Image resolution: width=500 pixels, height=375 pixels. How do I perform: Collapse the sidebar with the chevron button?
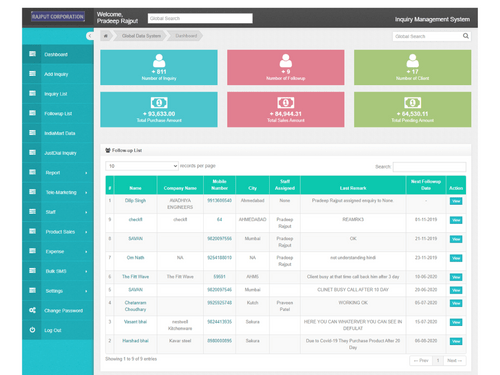click(90, 36)
